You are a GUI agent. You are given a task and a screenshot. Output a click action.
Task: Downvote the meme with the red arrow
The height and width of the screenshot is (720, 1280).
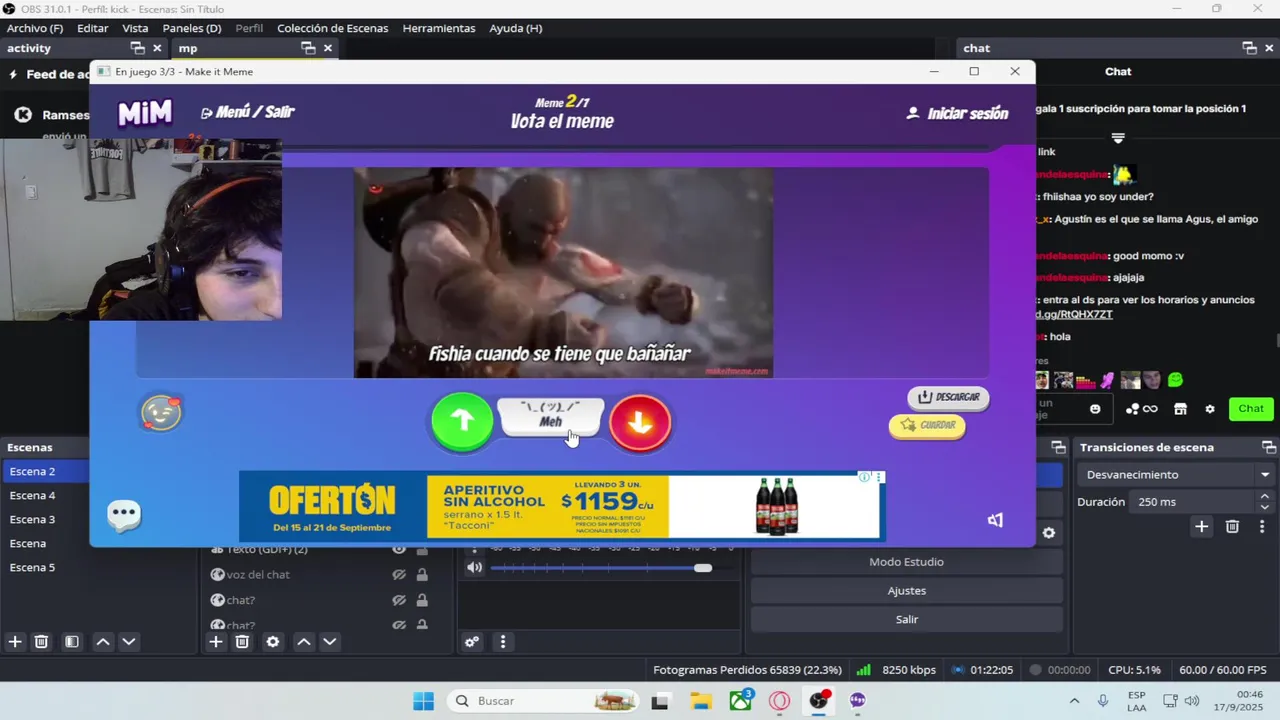(x=640, y=422)
